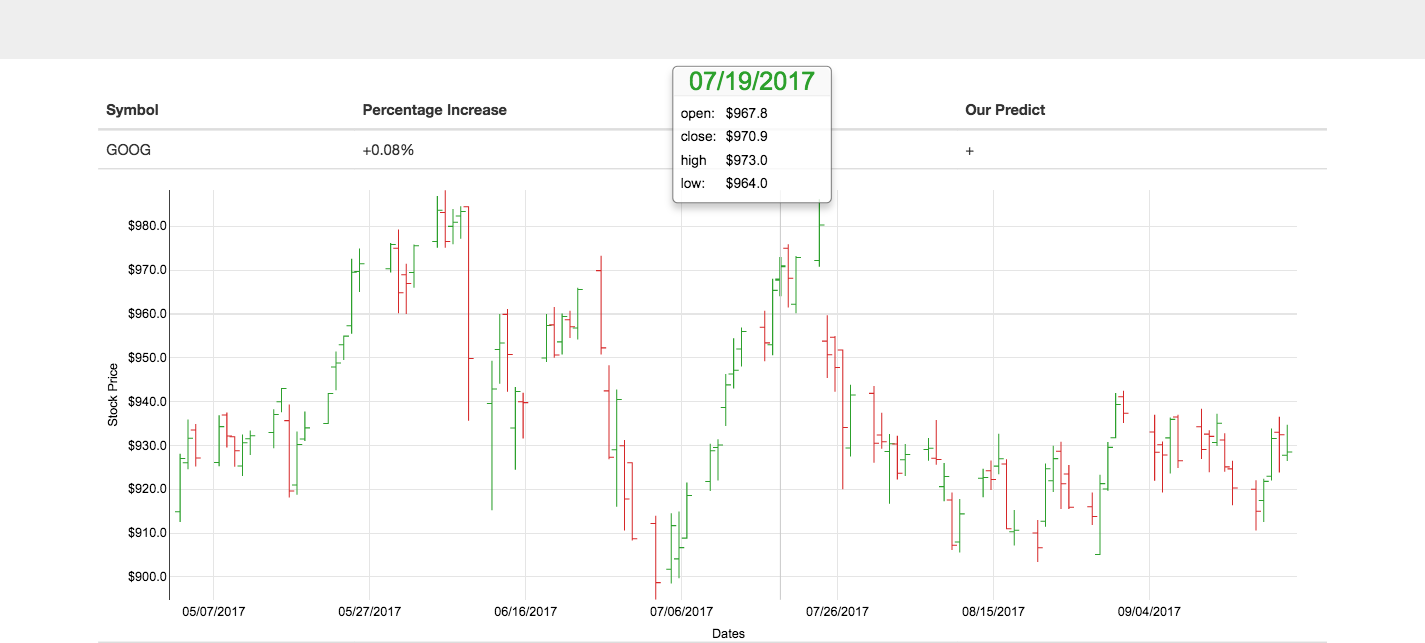
Task: Click the high $973.0 tooltip value
Action: coord(747,160)
